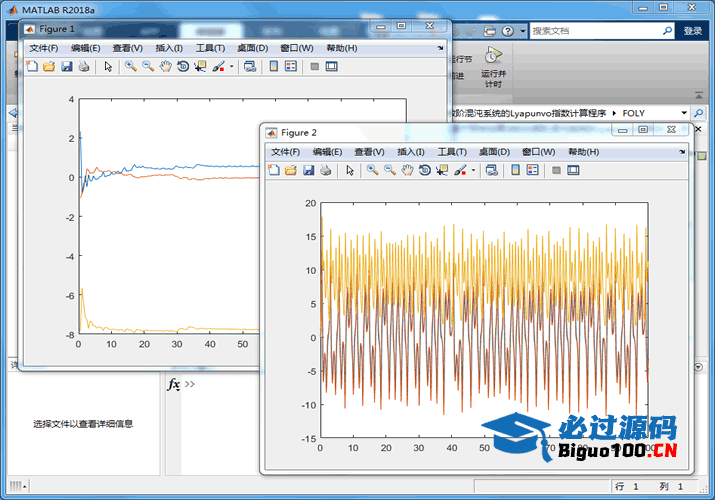The image size is (715, 500).
Task: Select Rotate 3D tool in Figure 2
Action: coord(425,170)
